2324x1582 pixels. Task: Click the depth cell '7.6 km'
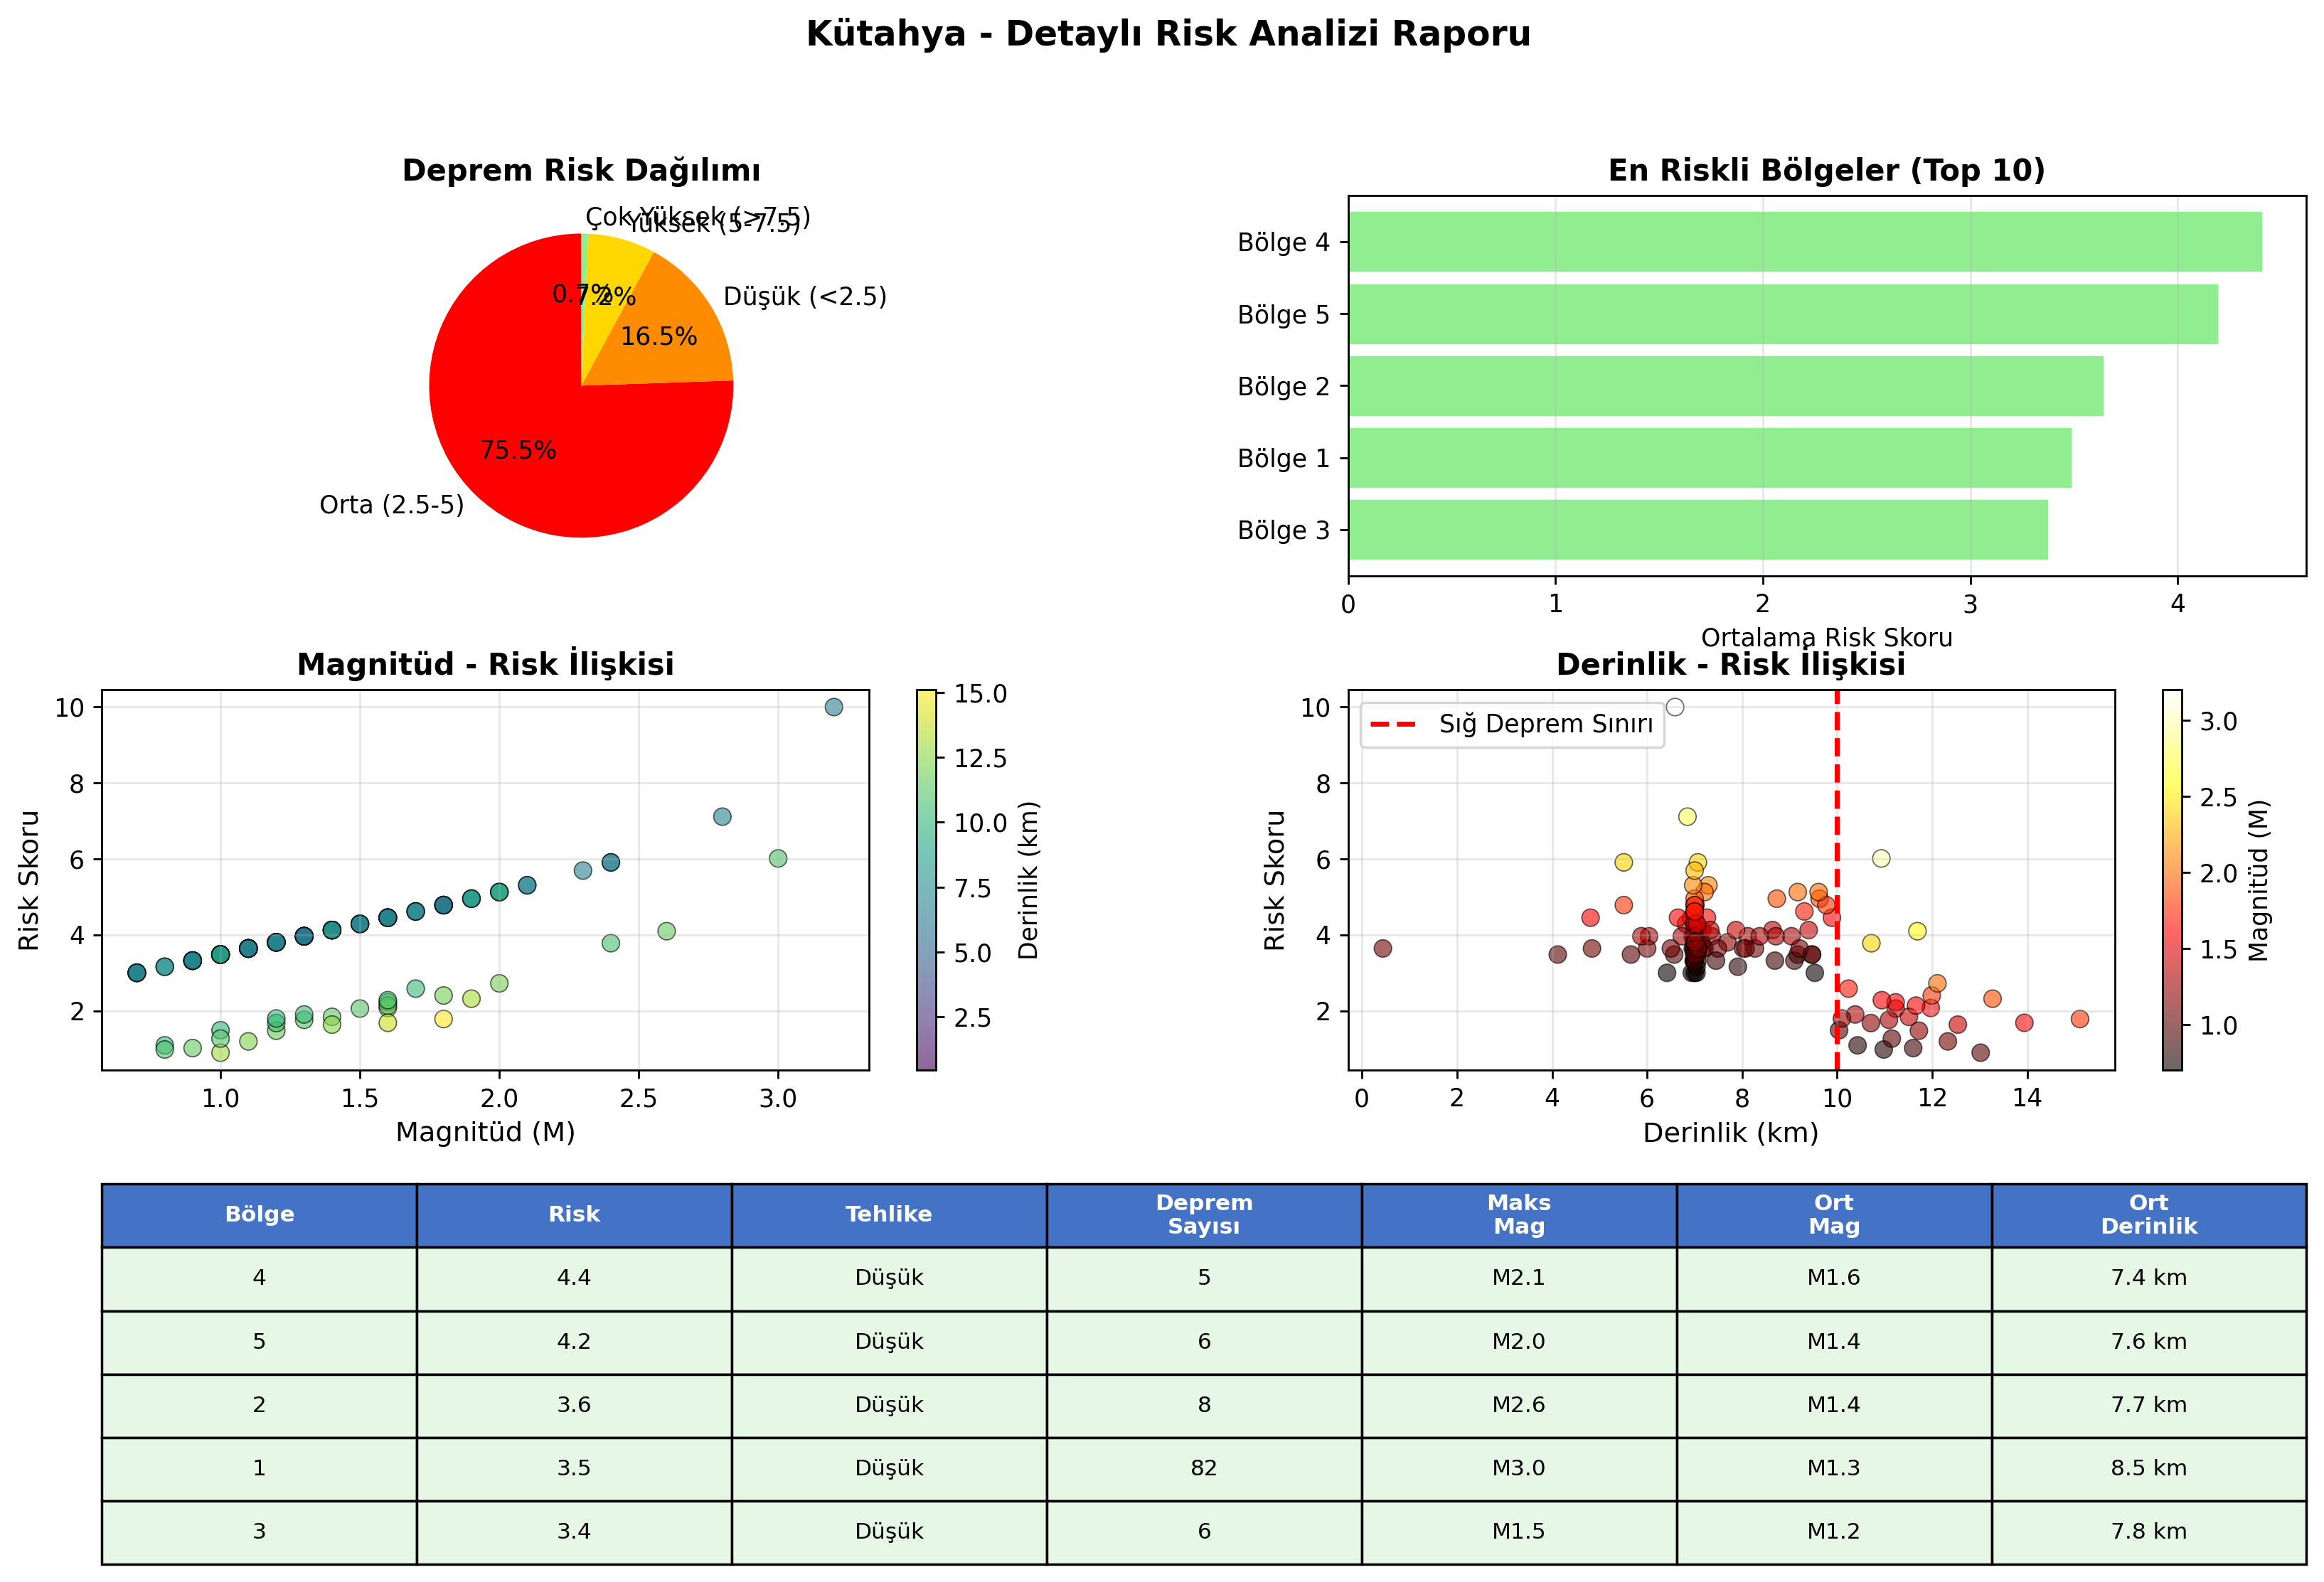coord(2149,1342)
